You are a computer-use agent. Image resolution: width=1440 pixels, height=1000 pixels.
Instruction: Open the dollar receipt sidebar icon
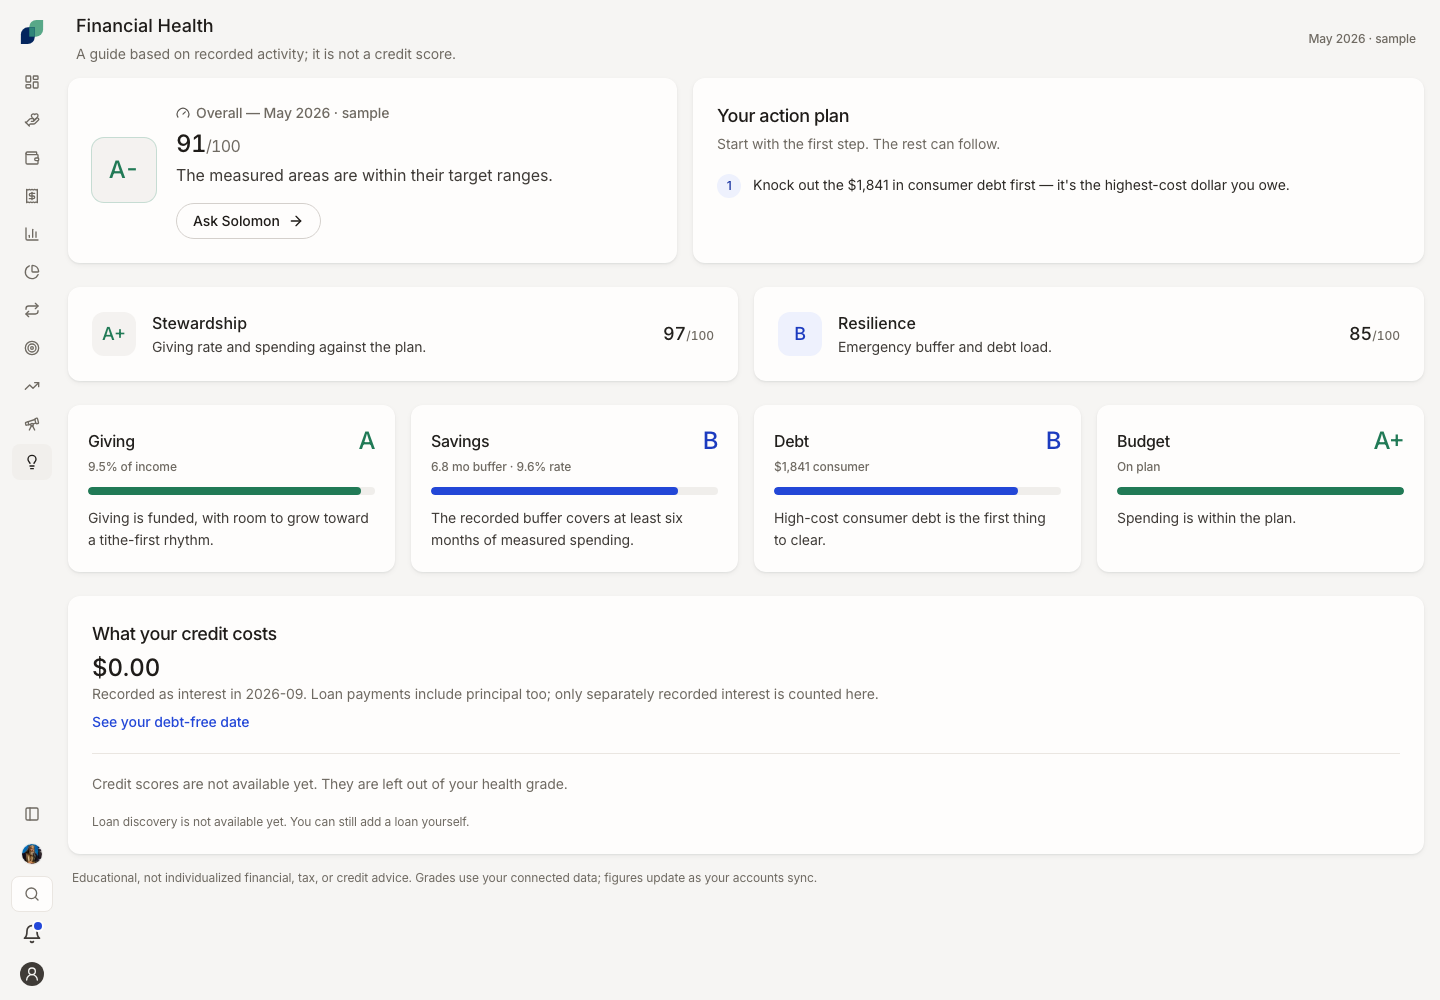32,196
